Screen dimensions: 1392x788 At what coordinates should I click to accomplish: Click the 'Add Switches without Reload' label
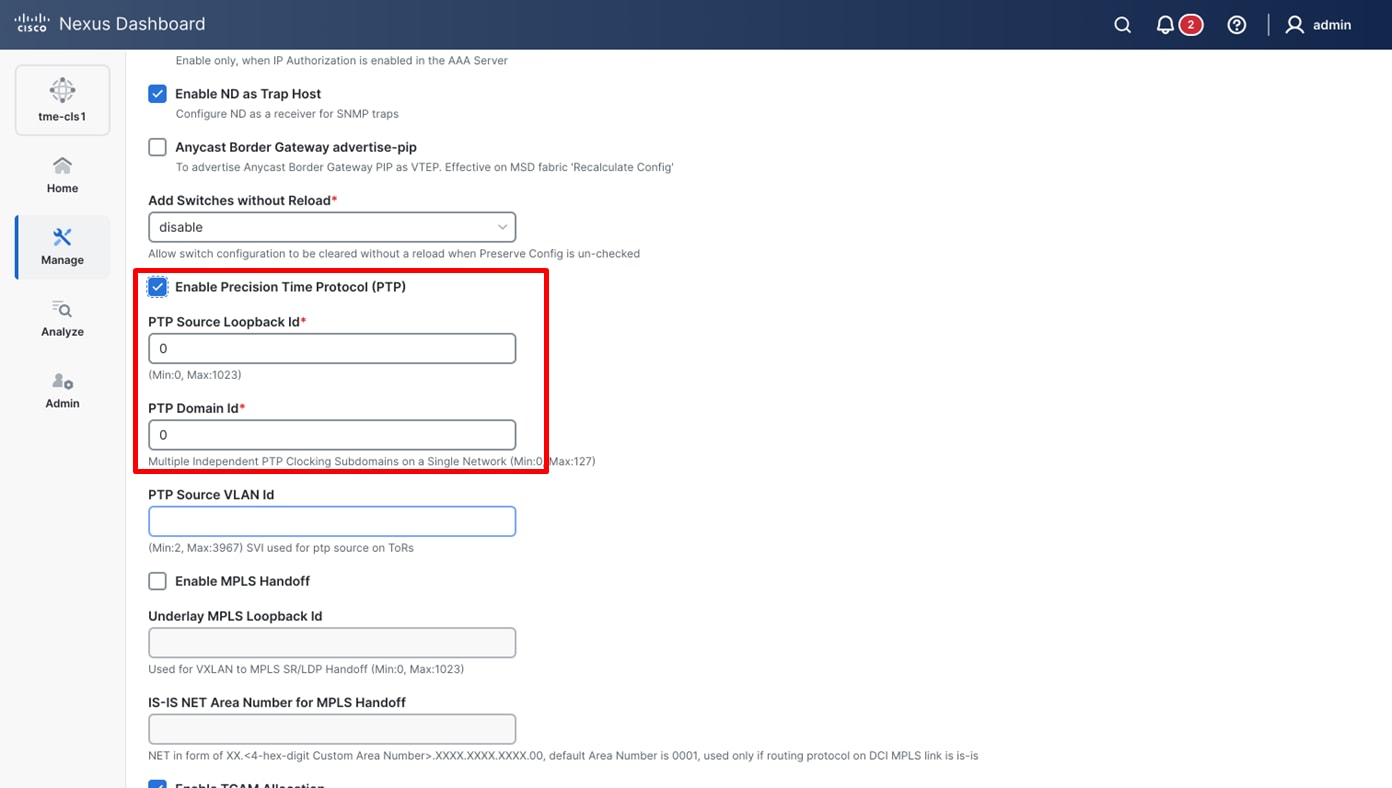coord(239,201)
